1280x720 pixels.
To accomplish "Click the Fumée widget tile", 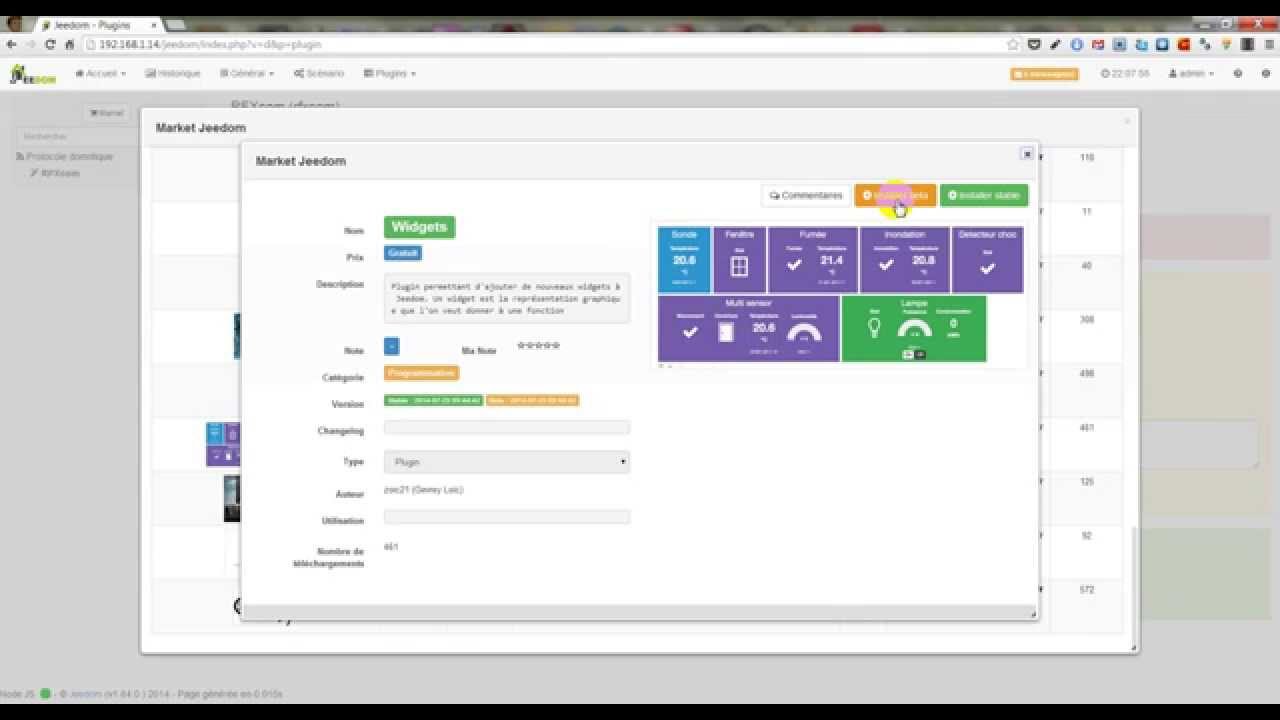I will [813, 260].
